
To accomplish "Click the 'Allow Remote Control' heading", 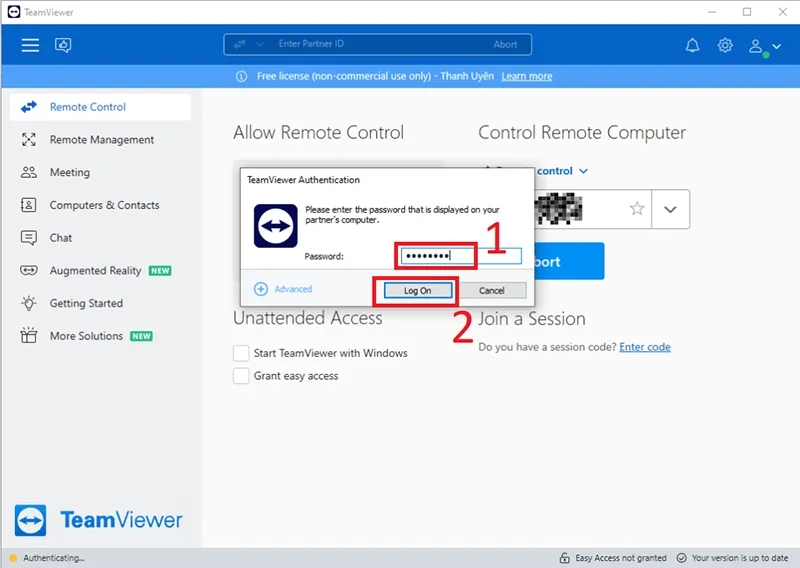I will click(x=318, y=133).
